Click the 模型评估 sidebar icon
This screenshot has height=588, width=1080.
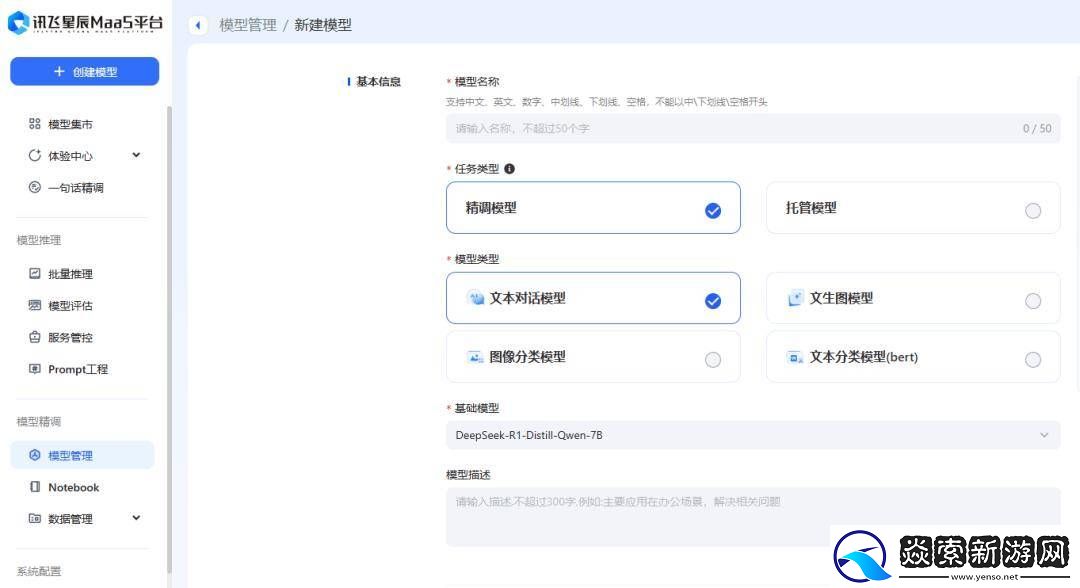(x=36, y=306)
